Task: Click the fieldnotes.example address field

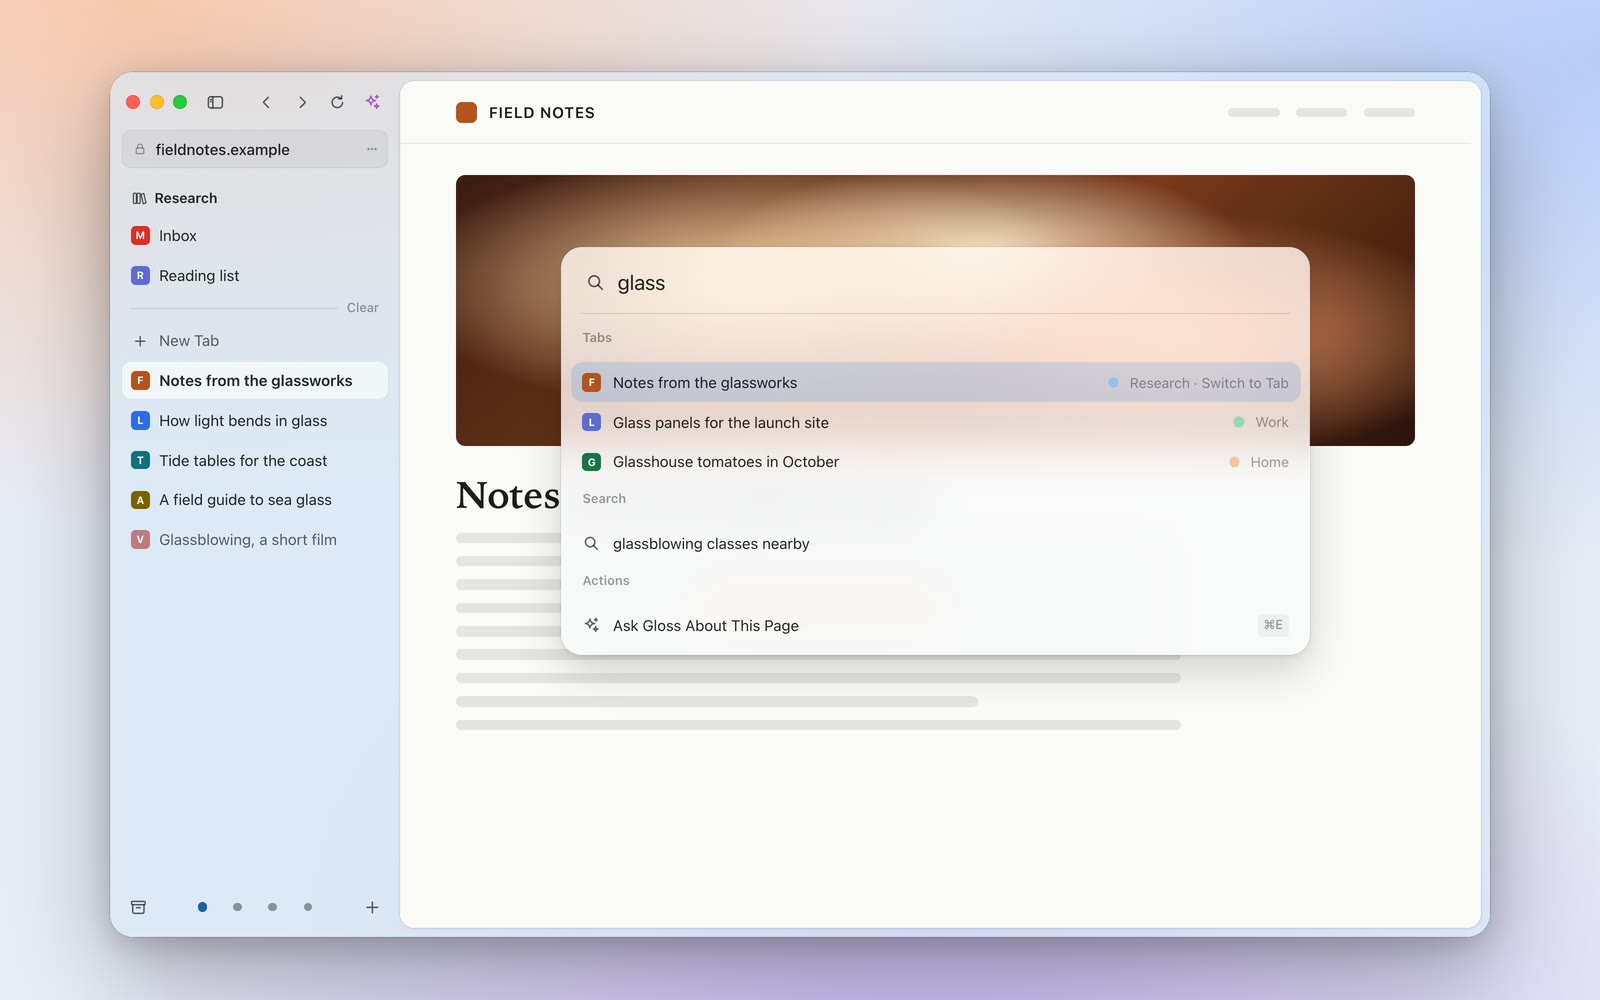Action: 255,149
